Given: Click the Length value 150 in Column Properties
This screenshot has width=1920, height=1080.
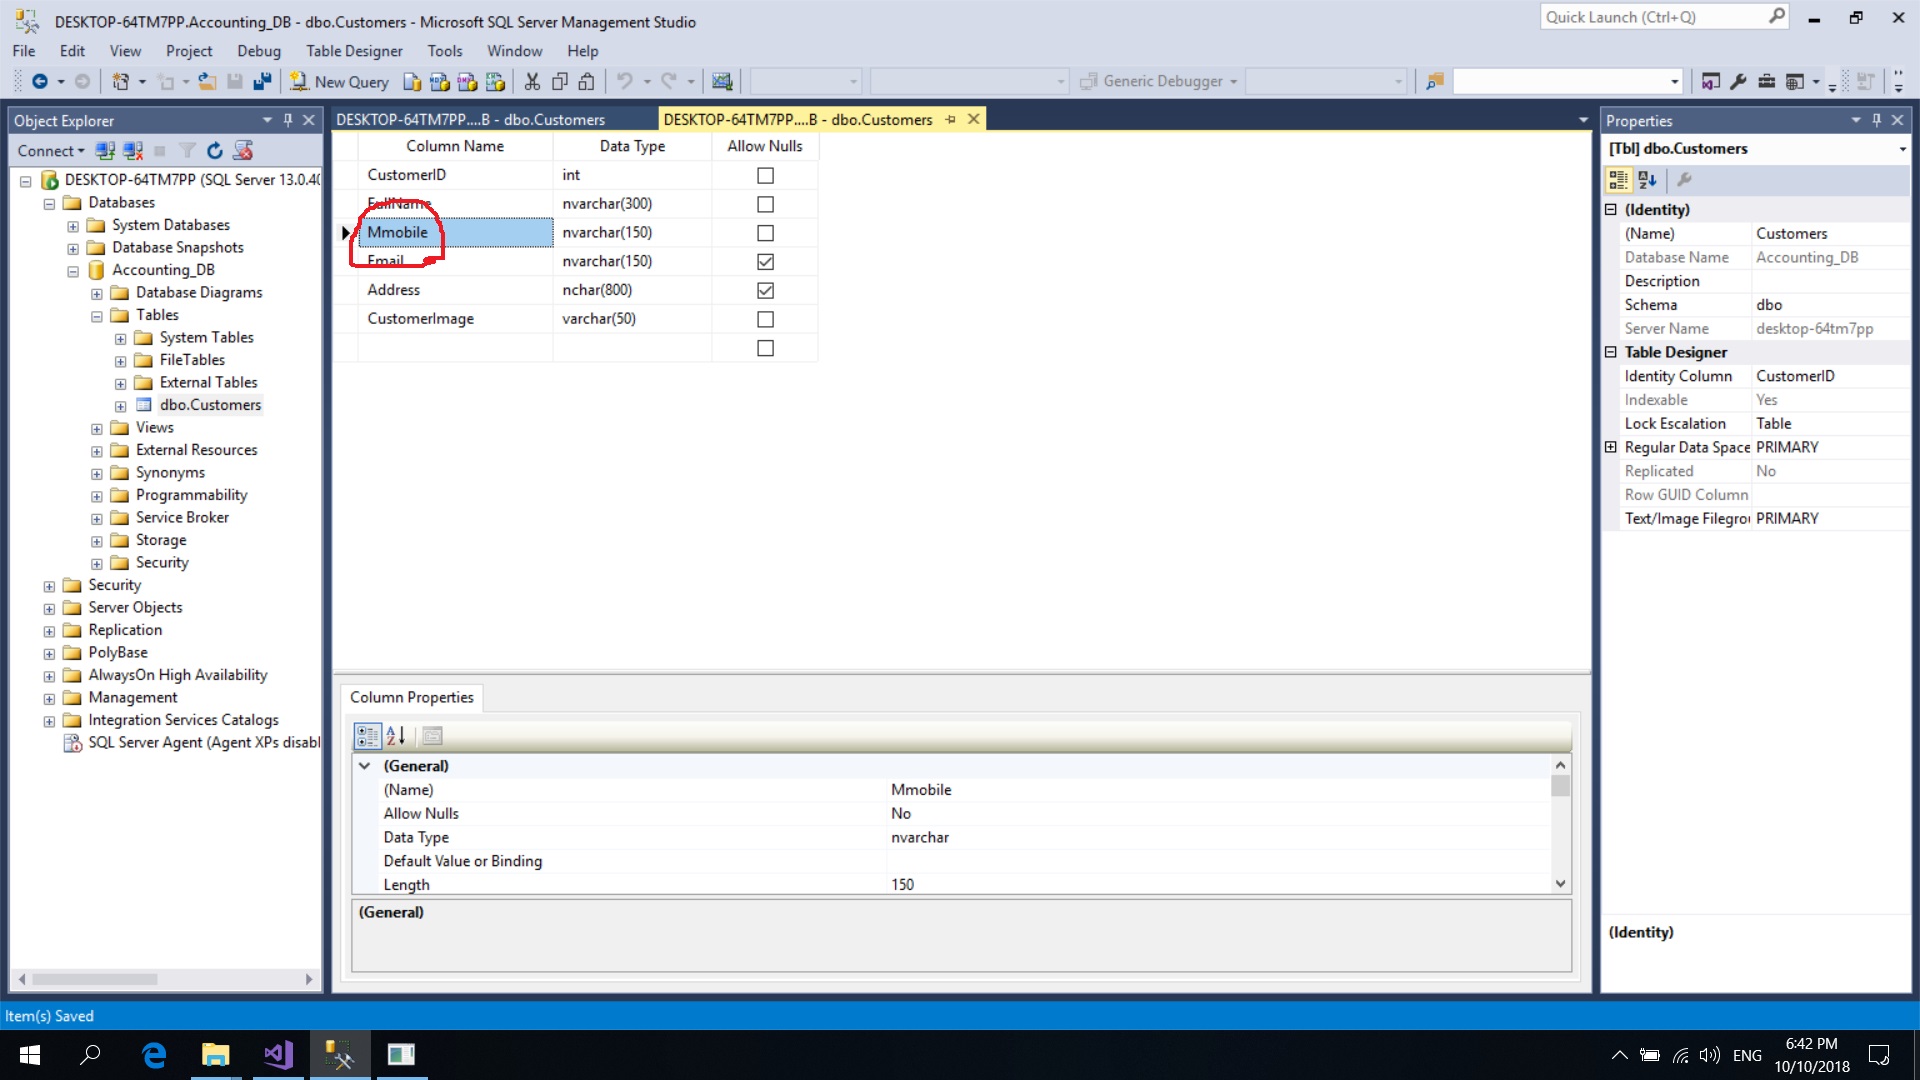Looking at the screenshot, I should click(903, 884).
